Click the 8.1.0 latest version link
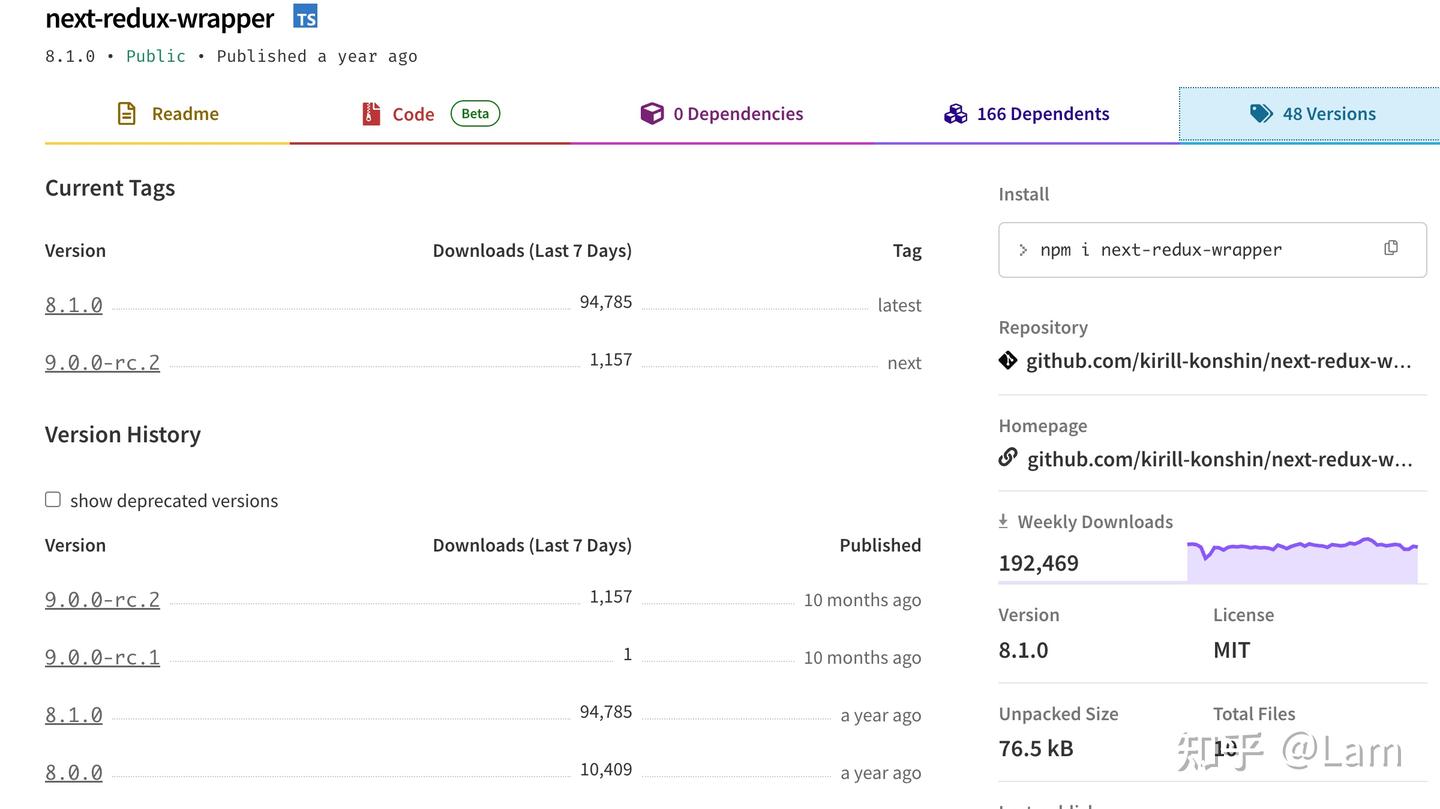The height and width of the screenshot is (809, 1440). click(73, 305)
